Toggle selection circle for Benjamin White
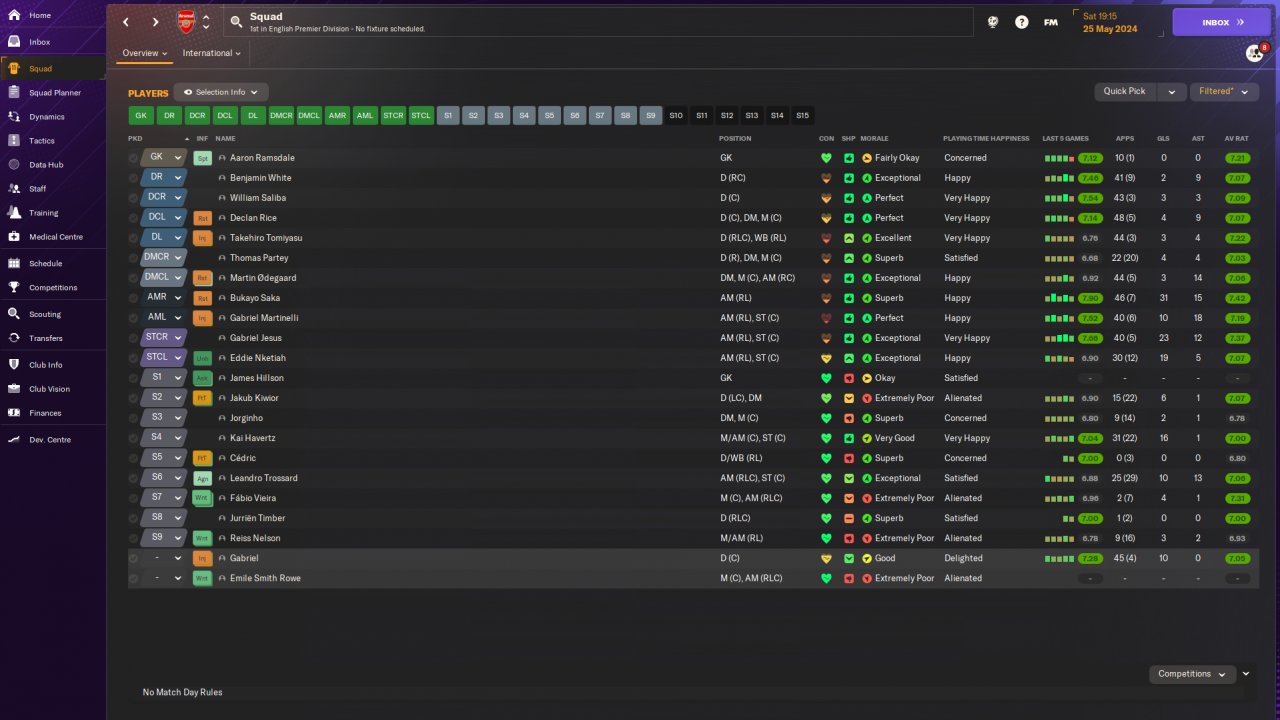1280x720 pixels. point(133,178)
